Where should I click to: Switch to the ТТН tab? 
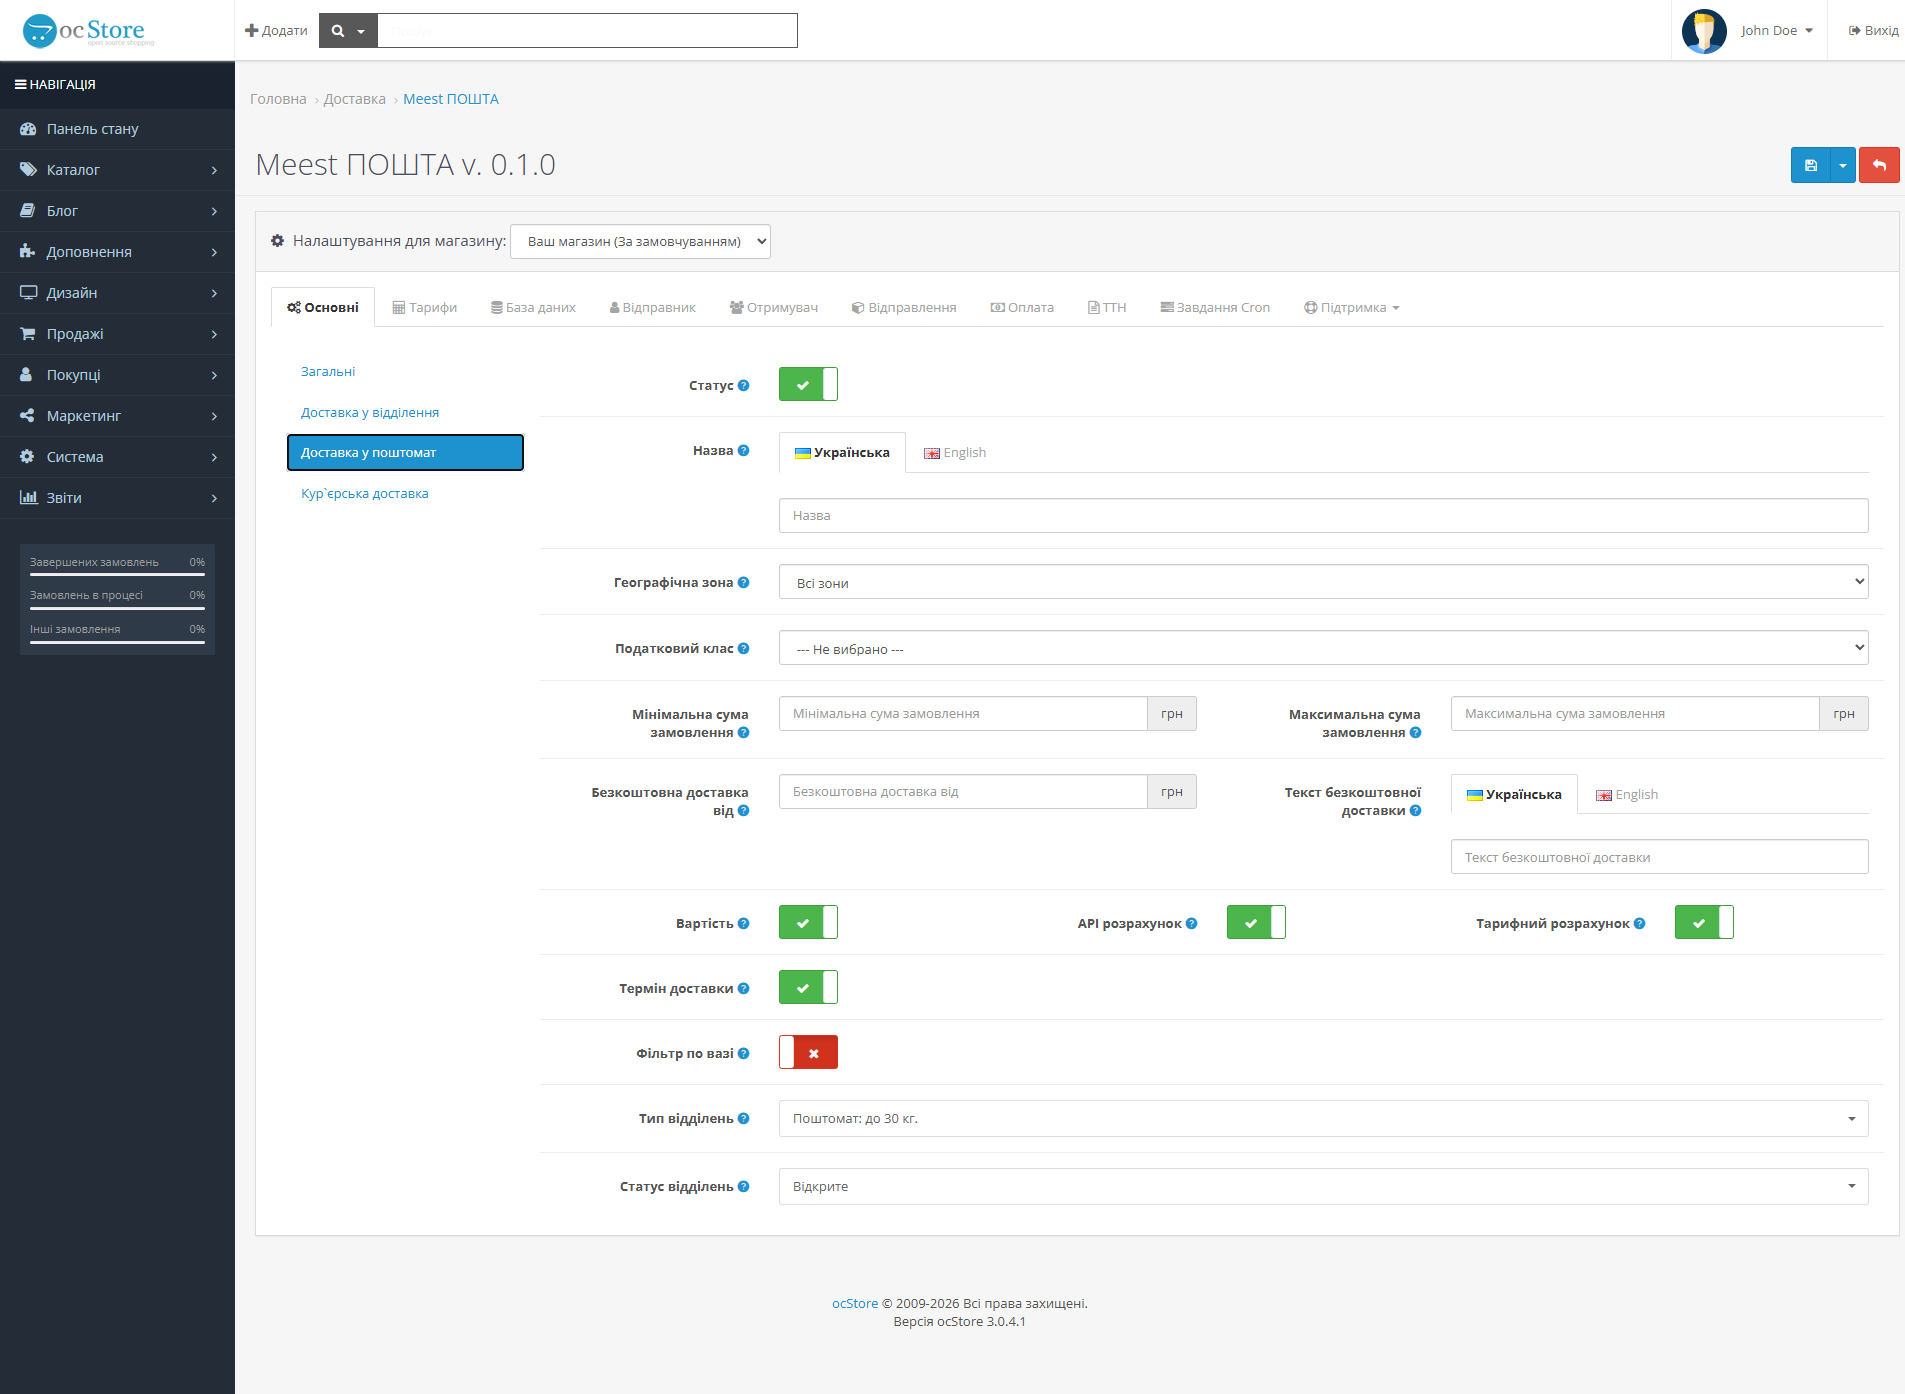1107,307
